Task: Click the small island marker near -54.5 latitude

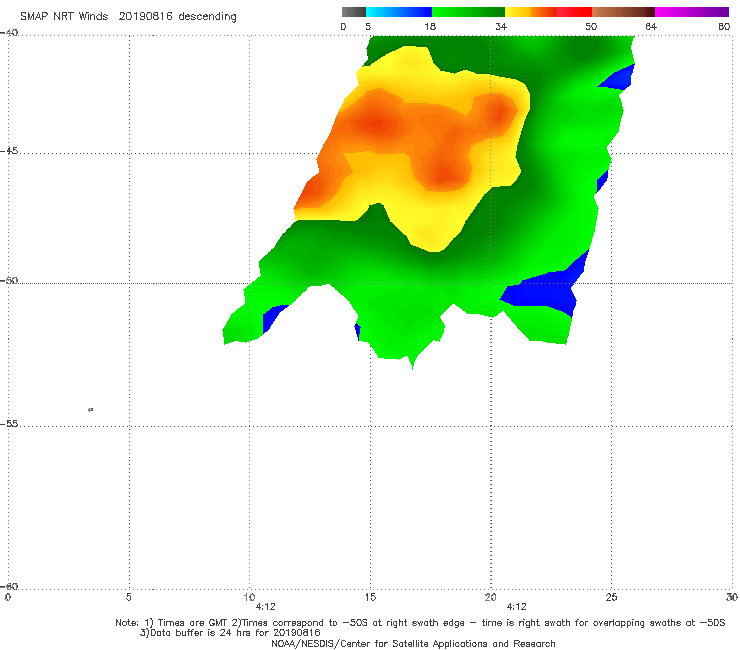Action: tap(91, 409)
